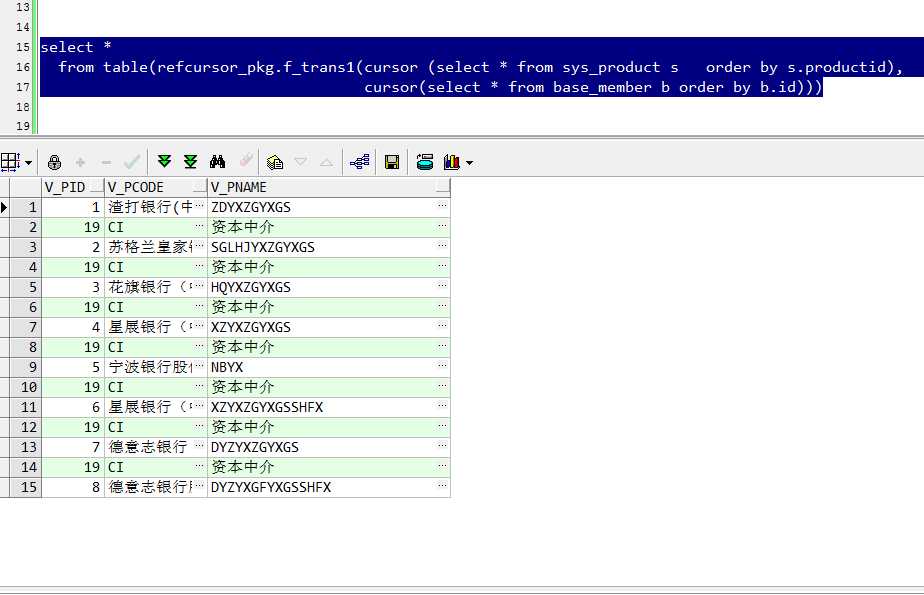The width and height of the screenshot is (924, 595).
Task: Open the single record view icon
Action: point(275,162)
